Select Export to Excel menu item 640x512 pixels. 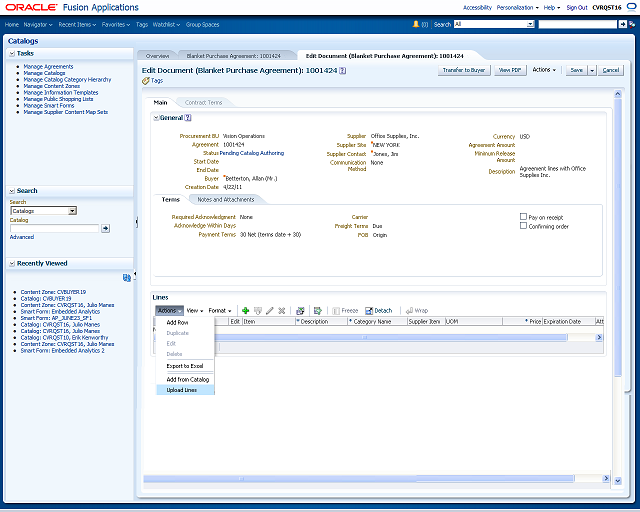(184, 366)
